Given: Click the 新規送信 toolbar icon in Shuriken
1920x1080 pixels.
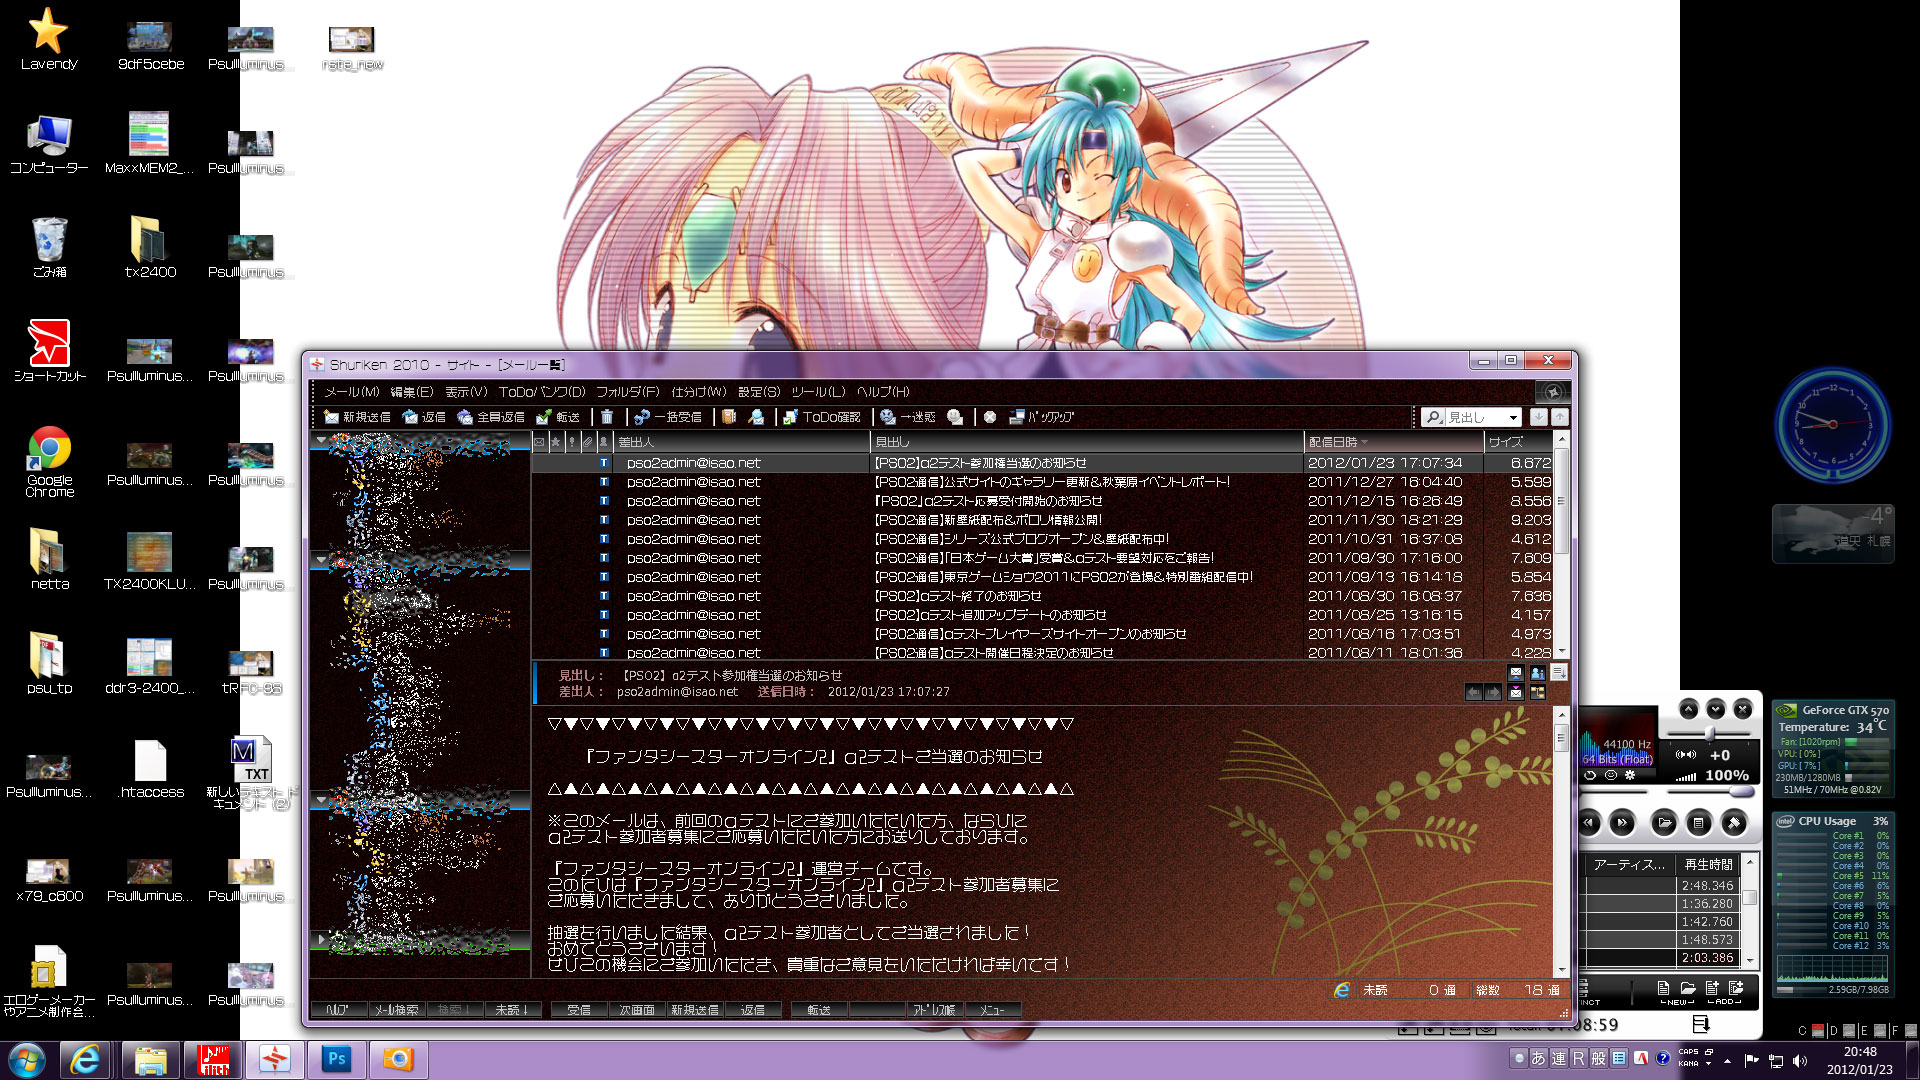Looking at the screenshot, I should [357, 417].
